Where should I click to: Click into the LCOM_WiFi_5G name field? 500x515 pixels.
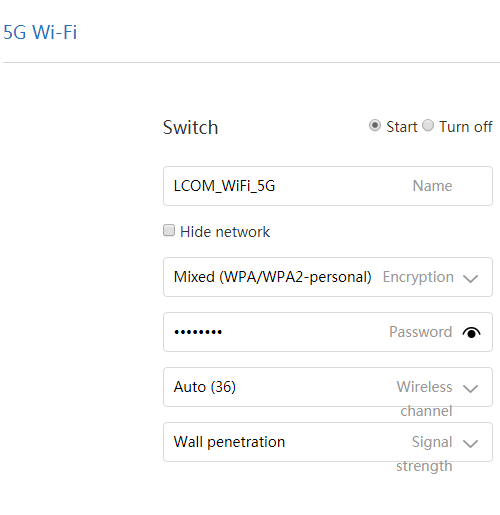[328, 186]
